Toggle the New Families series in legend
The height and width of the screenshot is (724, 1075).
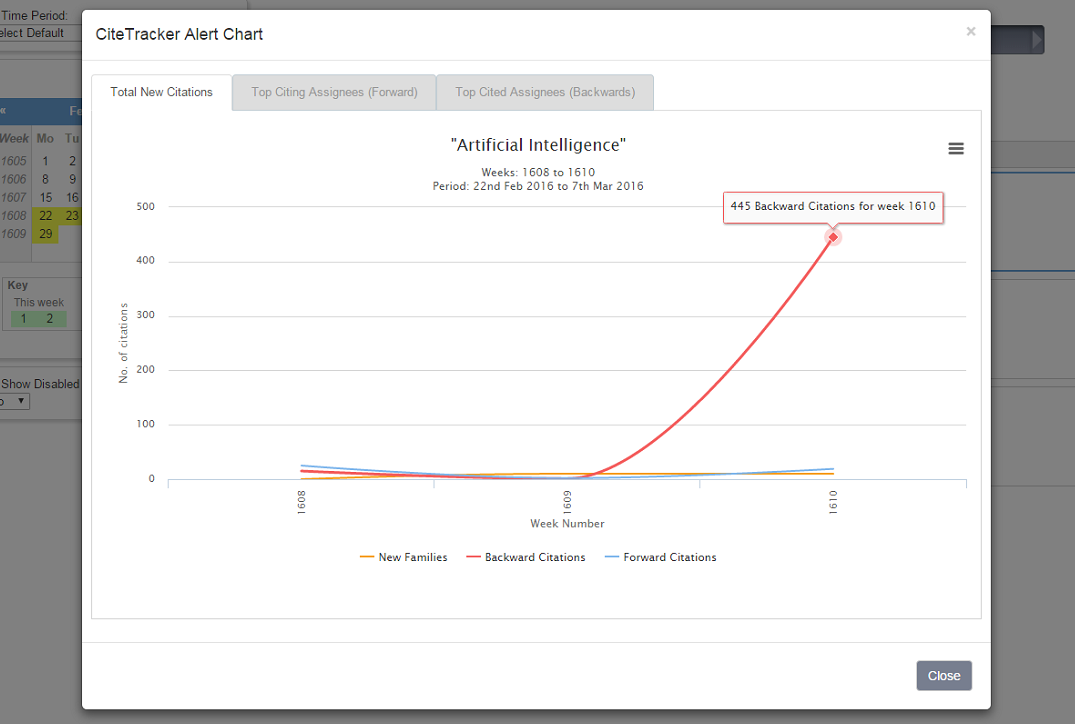point(403,557)
